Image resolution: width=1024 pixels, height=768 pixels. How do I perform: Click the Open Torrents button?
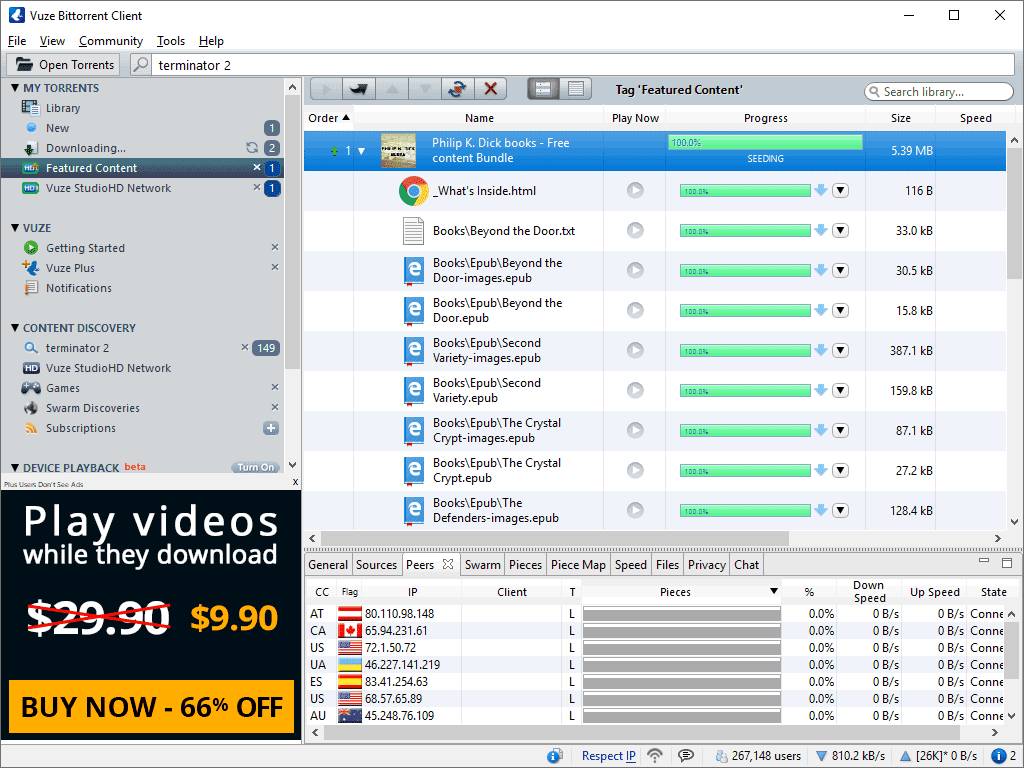[x=64, y=65]
